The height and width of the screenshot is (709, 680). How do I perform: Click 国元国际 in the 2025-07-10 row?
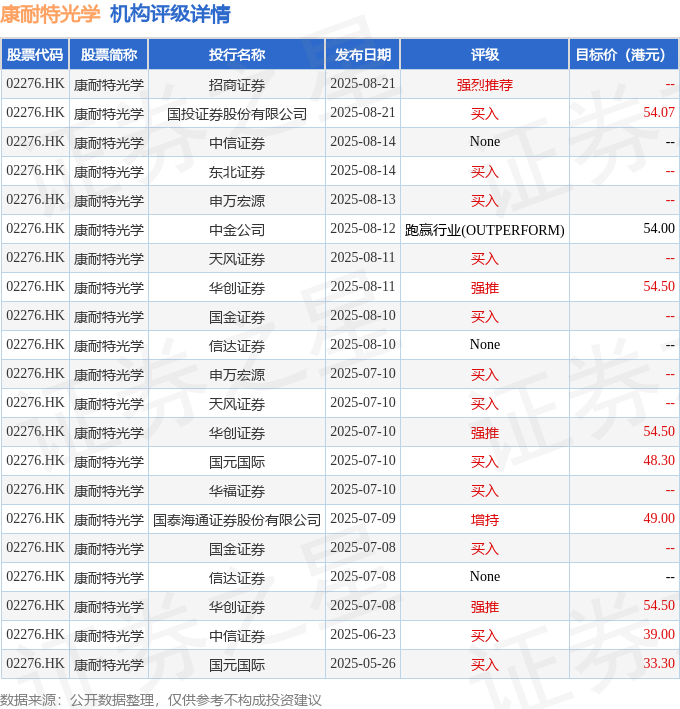point(236,462)
